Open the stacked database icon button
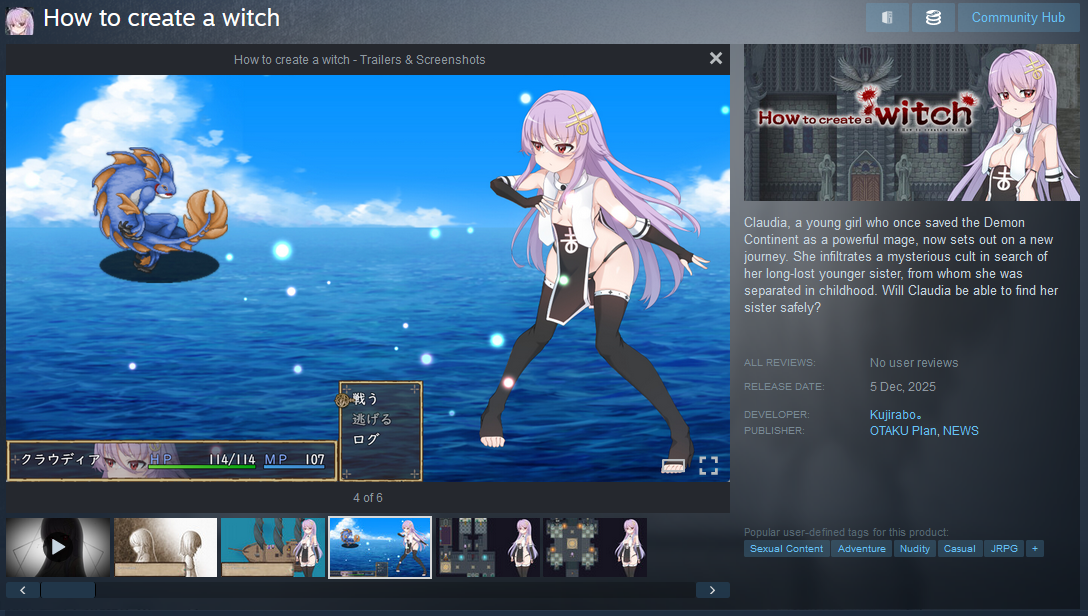This screenshot has width=1088, height=616. point(933,17)
